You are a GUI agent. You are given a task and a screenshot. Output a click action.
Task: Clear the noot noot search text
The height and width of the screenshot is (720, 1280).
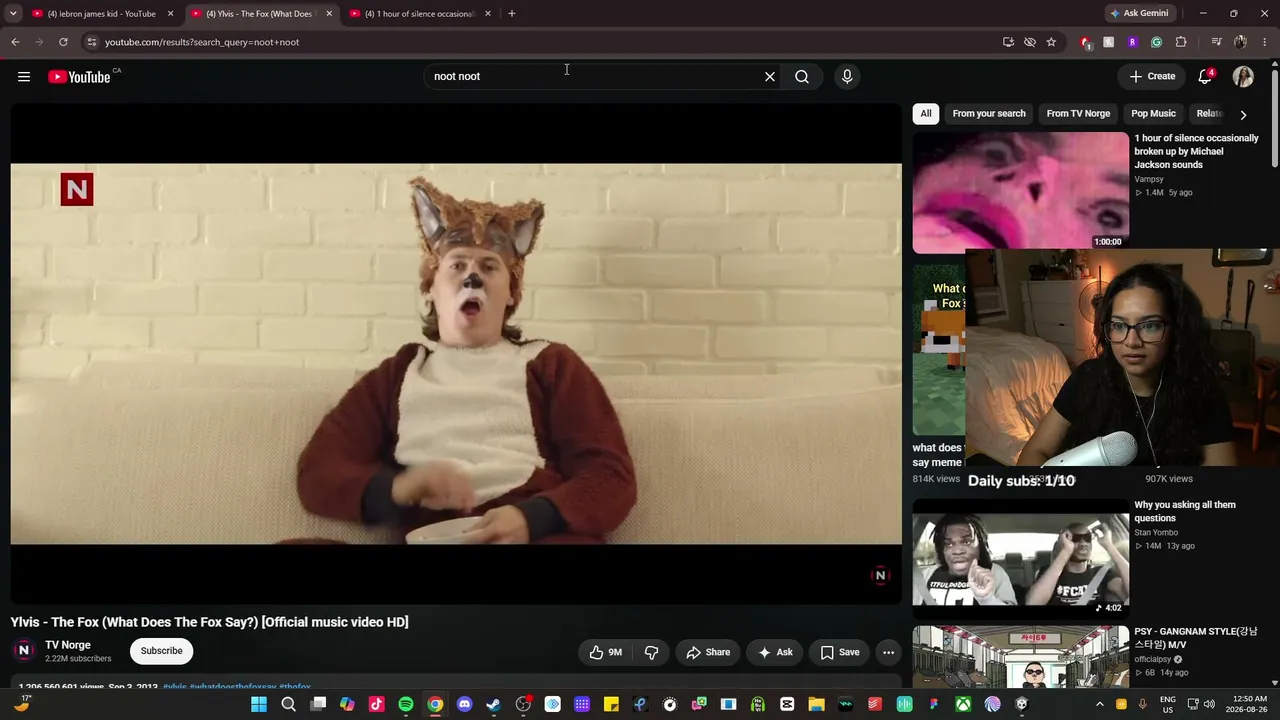pyautogui.click(x=770, y=77)
